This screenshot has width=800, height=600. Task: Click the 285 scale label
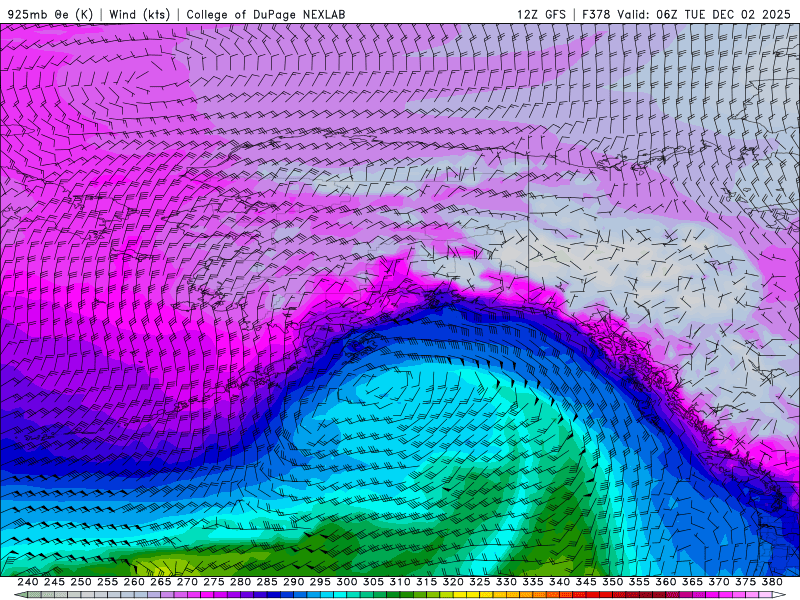pyautogui.click(x=267, y=582)
